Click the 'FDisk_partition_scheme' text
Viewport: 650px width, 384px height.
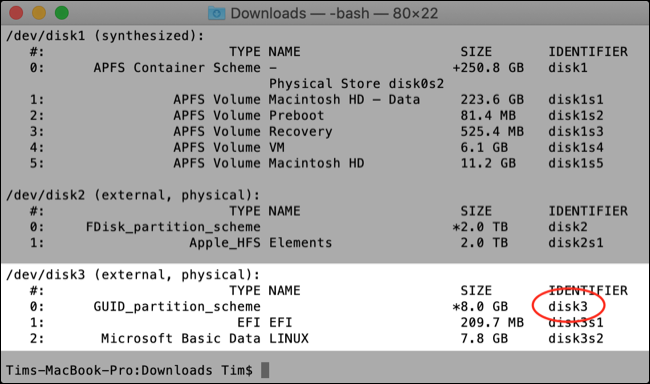(173, 227)
